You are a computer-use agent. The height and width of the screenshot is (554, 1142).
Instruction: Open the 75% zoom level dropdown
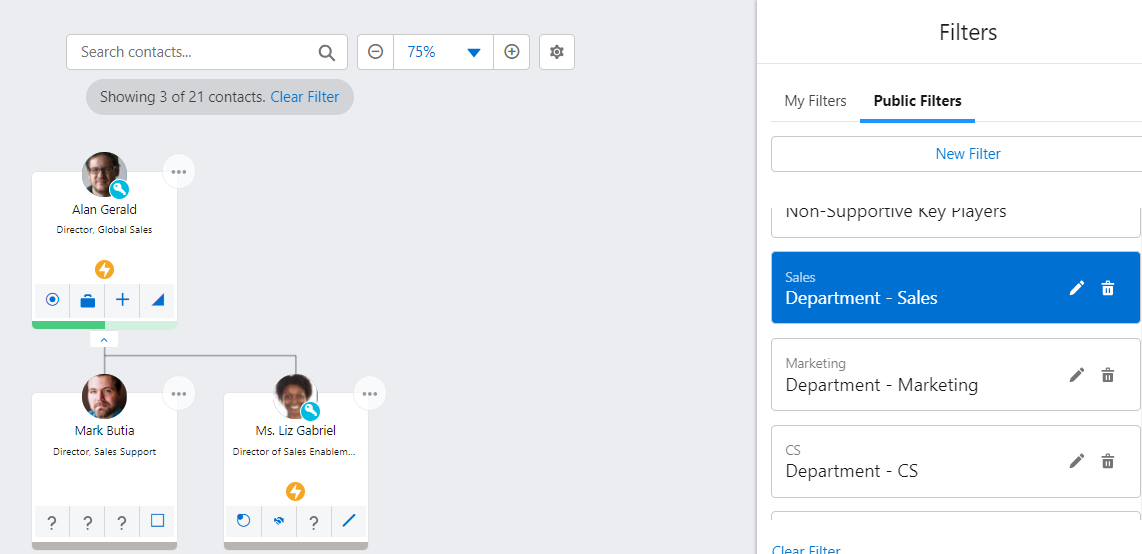tap(474, 52)
